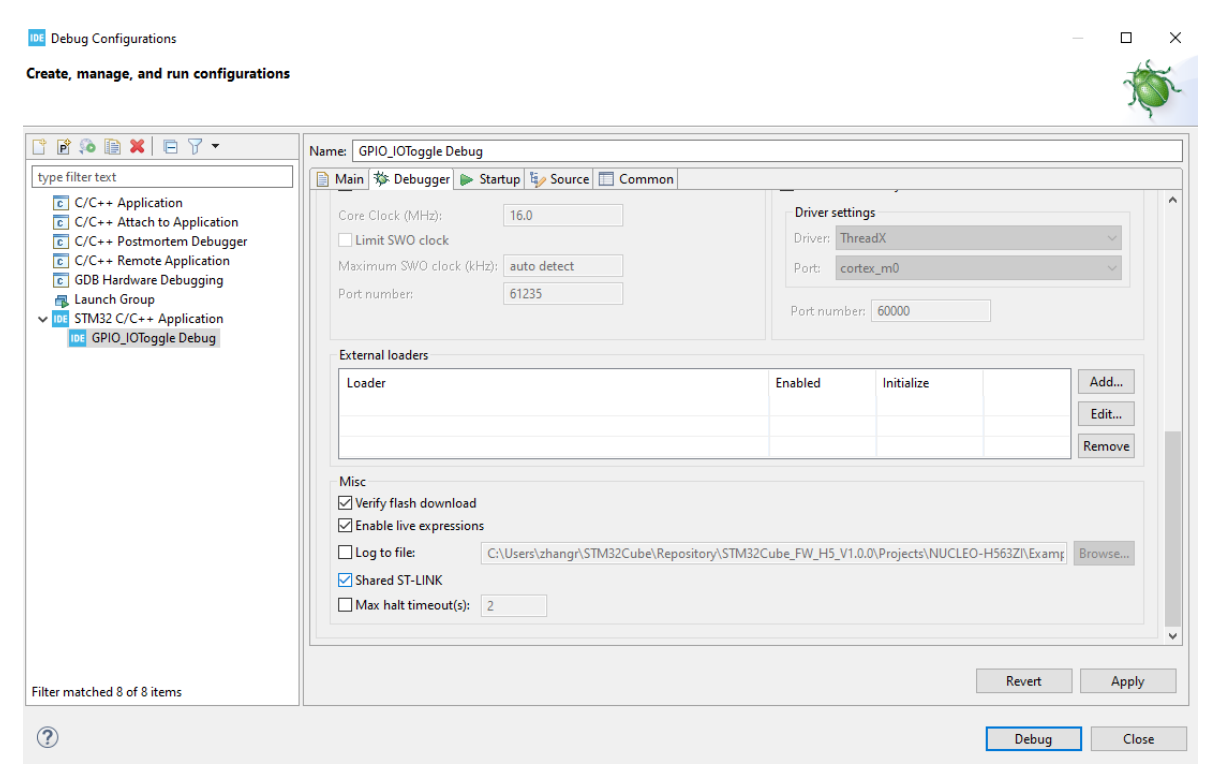Click the Enabled column header
This screenshot has width=1221, height=783.
[823, 383]
